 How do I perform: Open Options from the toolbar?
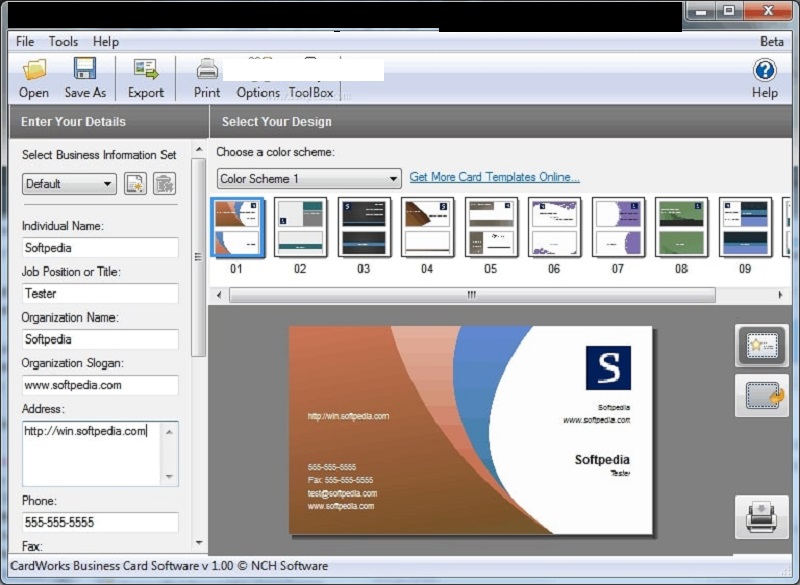pyautogui.click(x=258, y=92)
